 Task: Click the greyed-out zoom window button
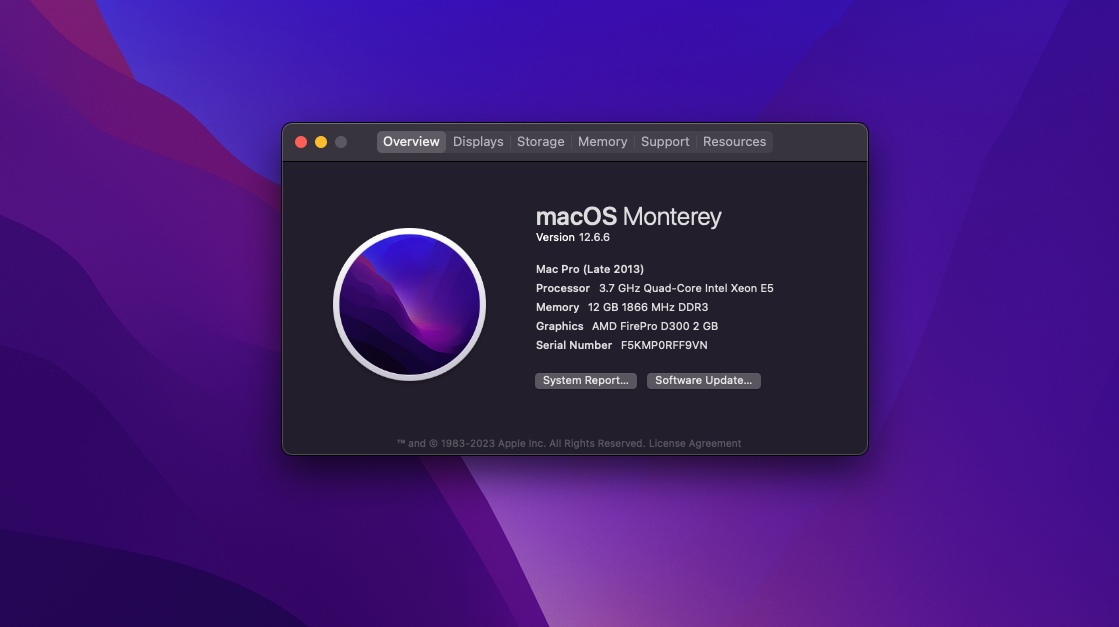click(341, 142)
